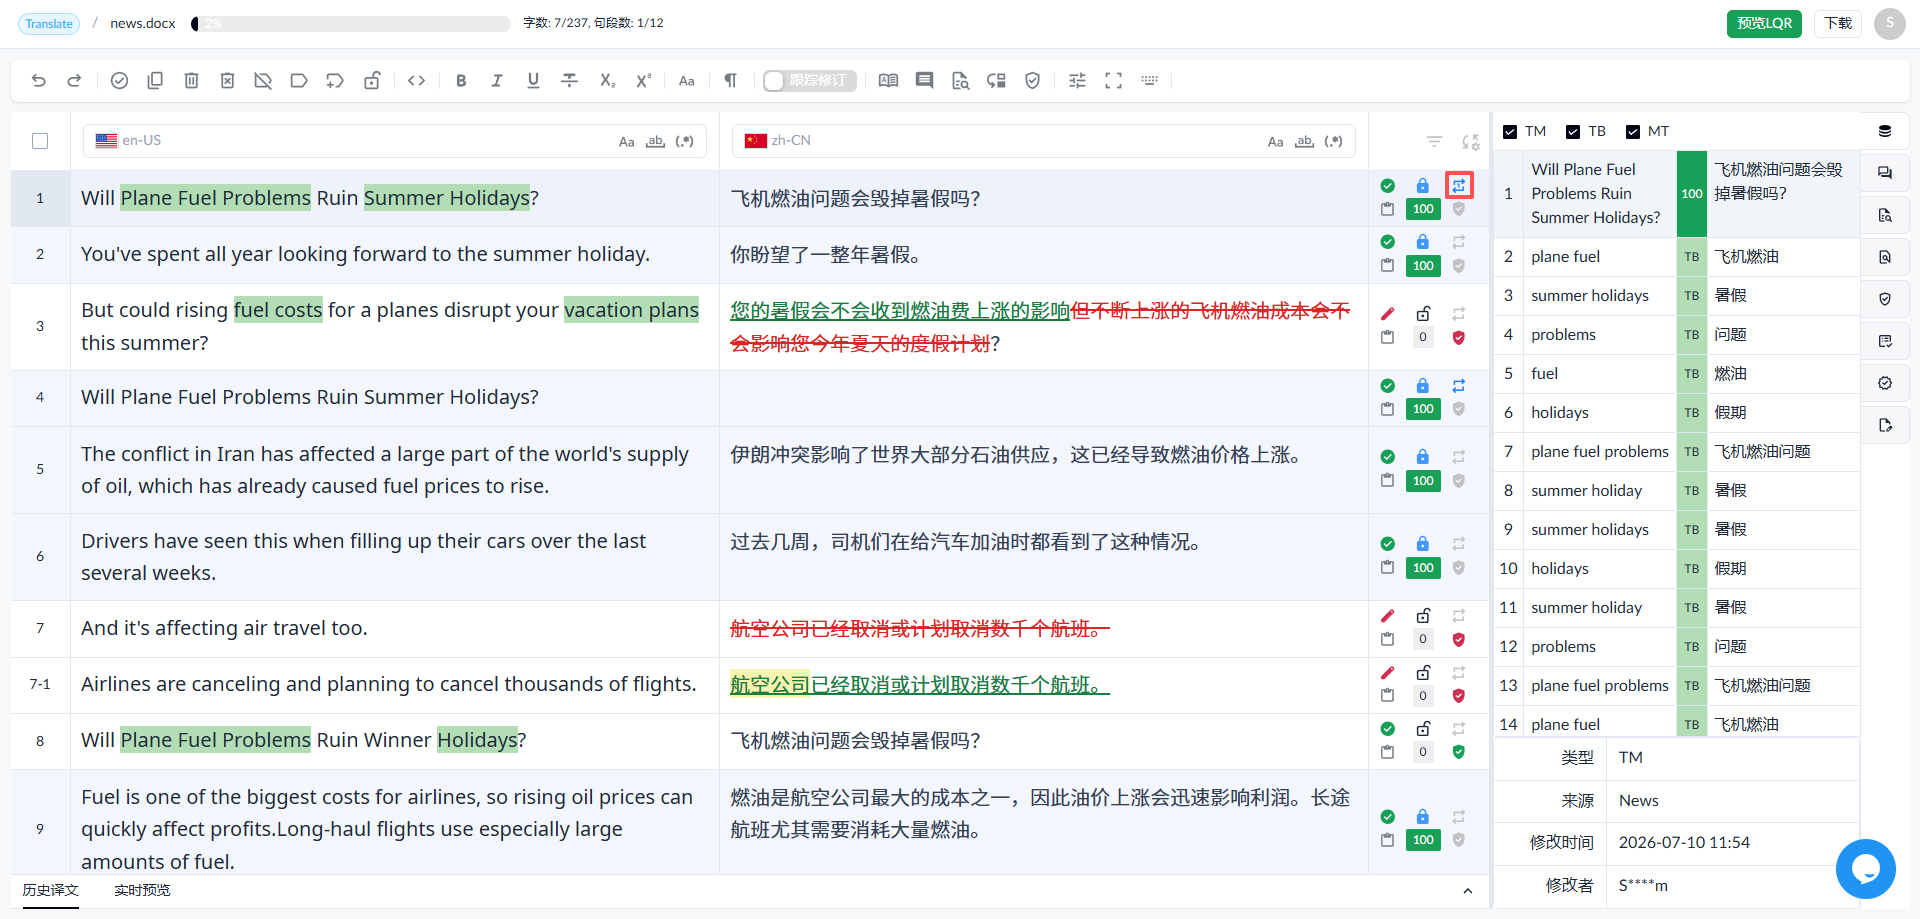Click the trash can clear-target icon
The height and width of the screenshot is (919, 1920).
191,81
